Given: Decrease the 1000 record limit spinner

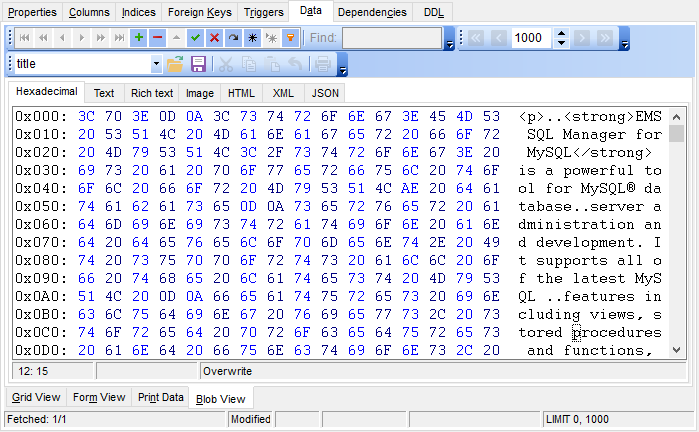Looking at the screenshot, I should (562, 43).
